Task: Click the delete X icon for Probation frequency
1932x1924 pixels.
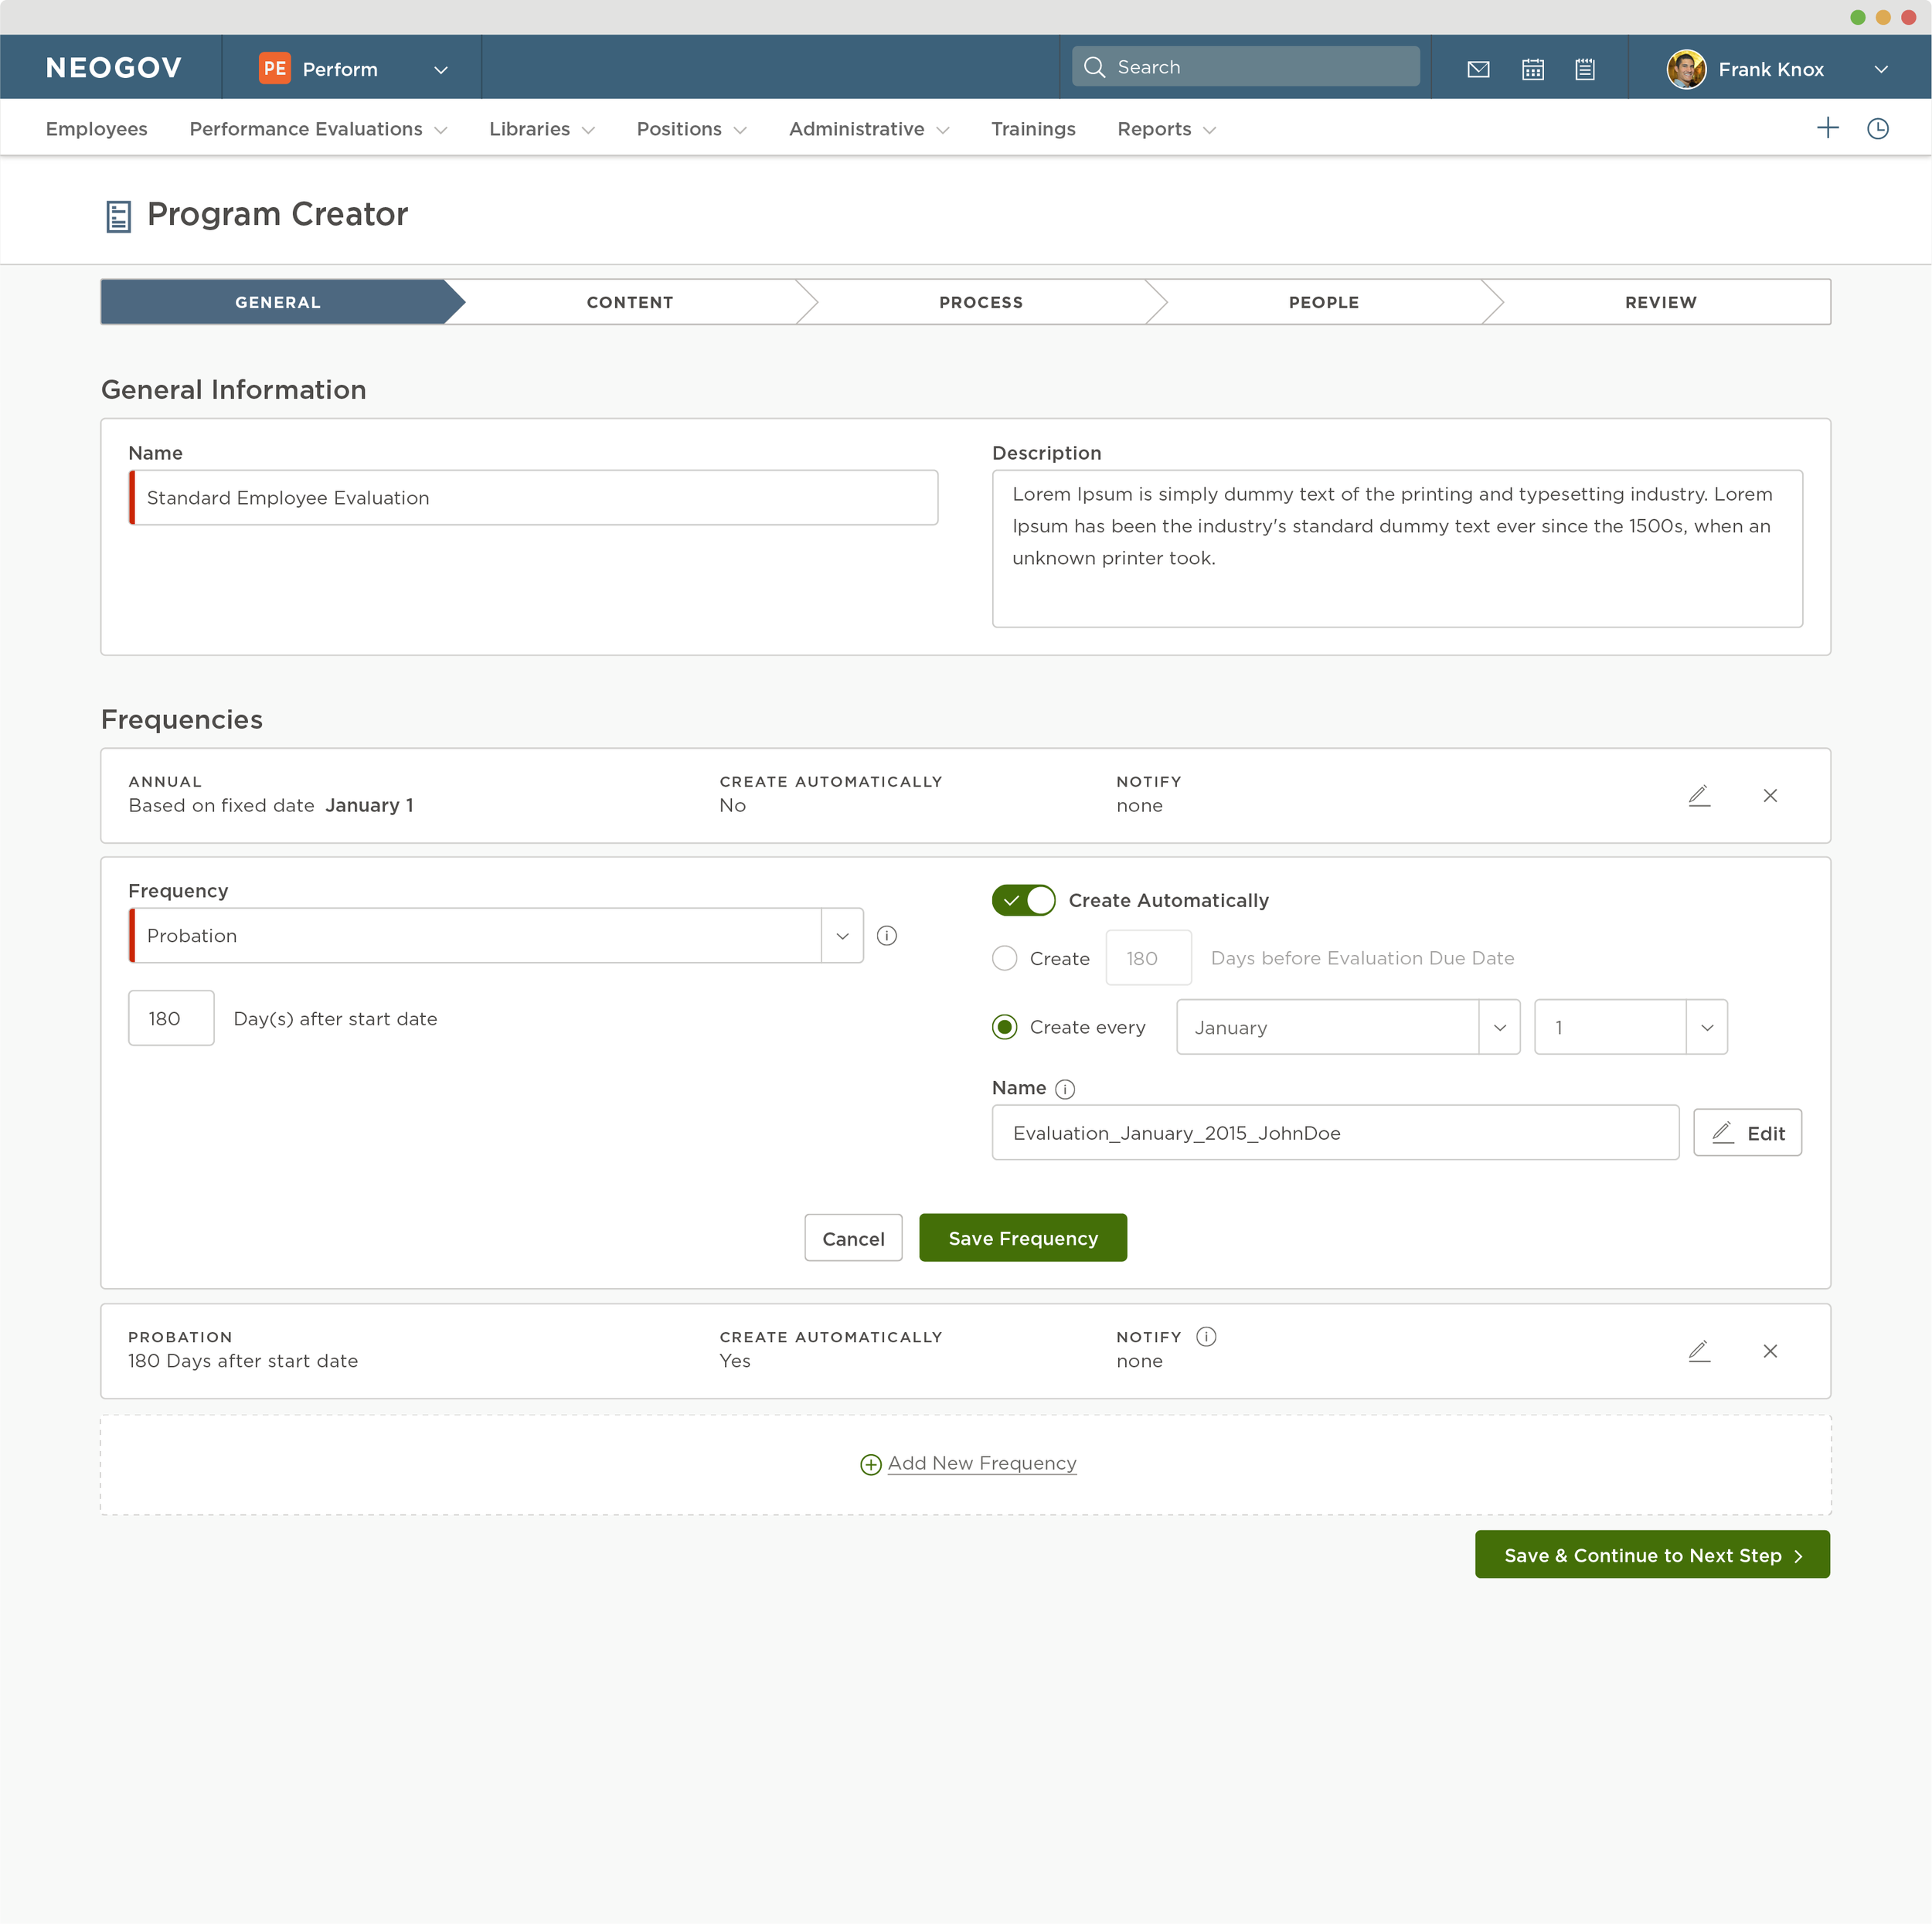Action: coord(1771,1351)
